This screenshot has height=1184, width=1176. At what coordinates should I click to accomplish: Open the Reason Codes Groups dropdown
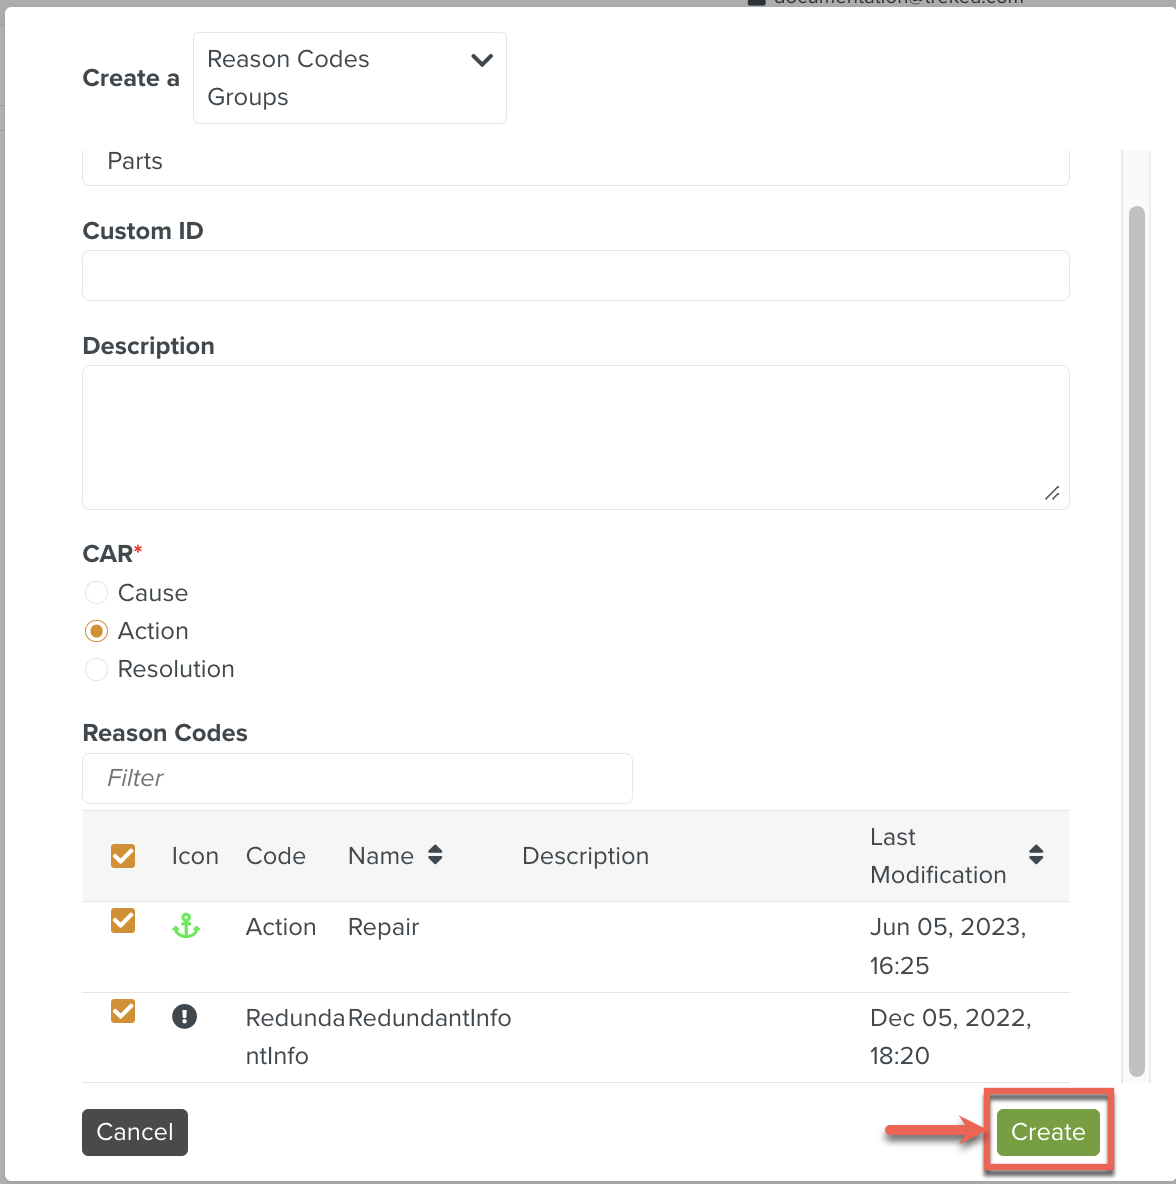349,78
